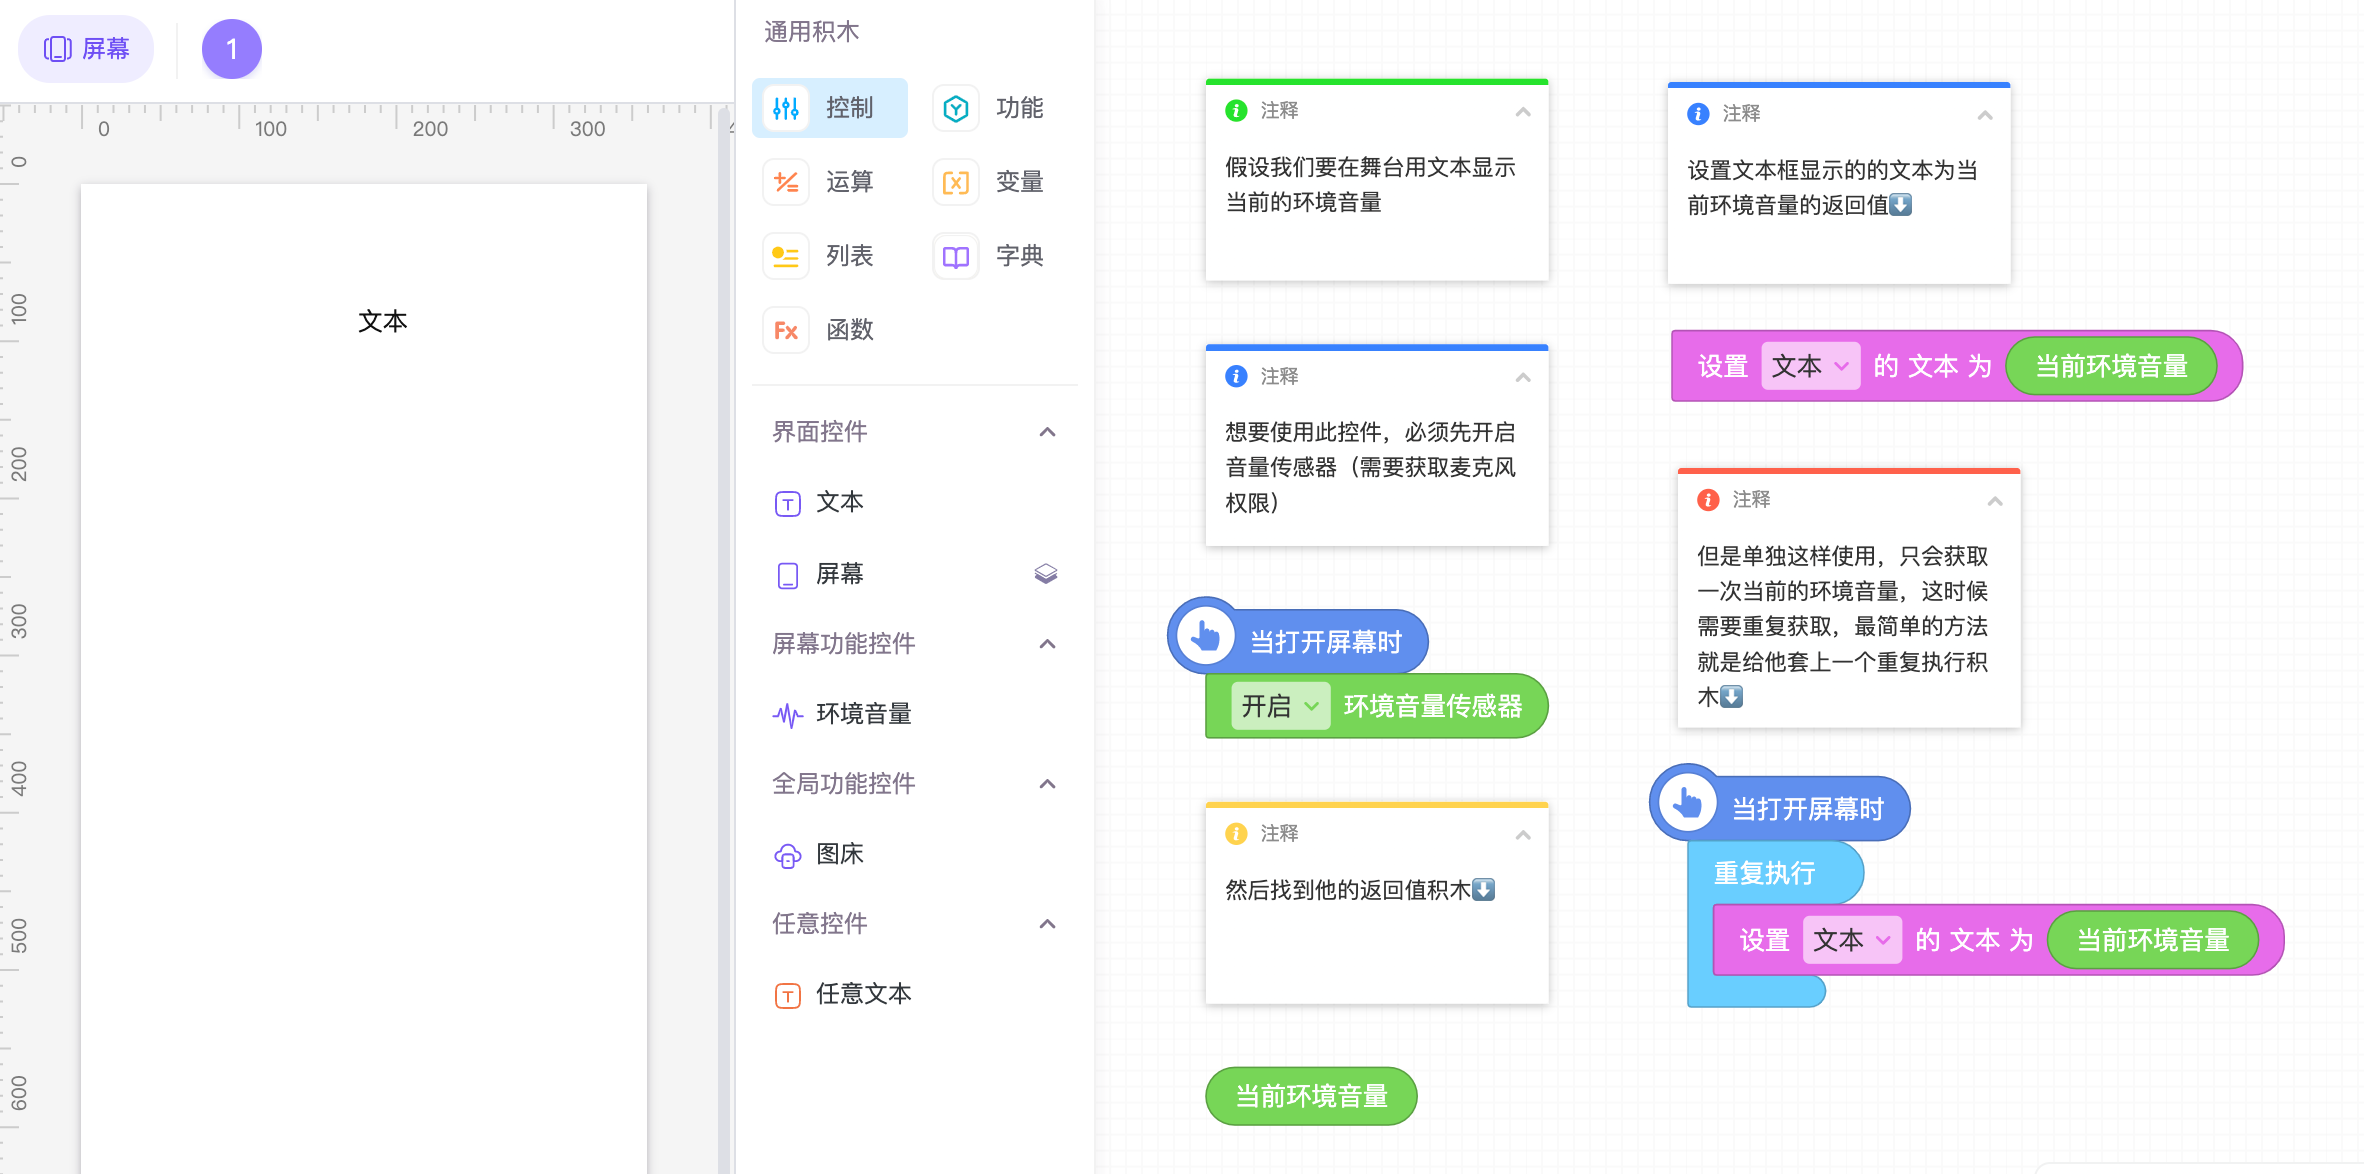2364x1174 pixels.
Task: Click the layers icon beside 屏幕
Action: coord(1045,574)
